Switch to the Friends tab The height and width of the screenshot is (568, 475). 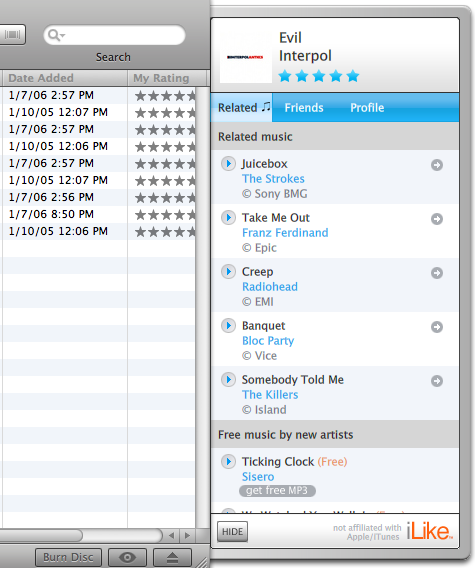pos(304,108)
